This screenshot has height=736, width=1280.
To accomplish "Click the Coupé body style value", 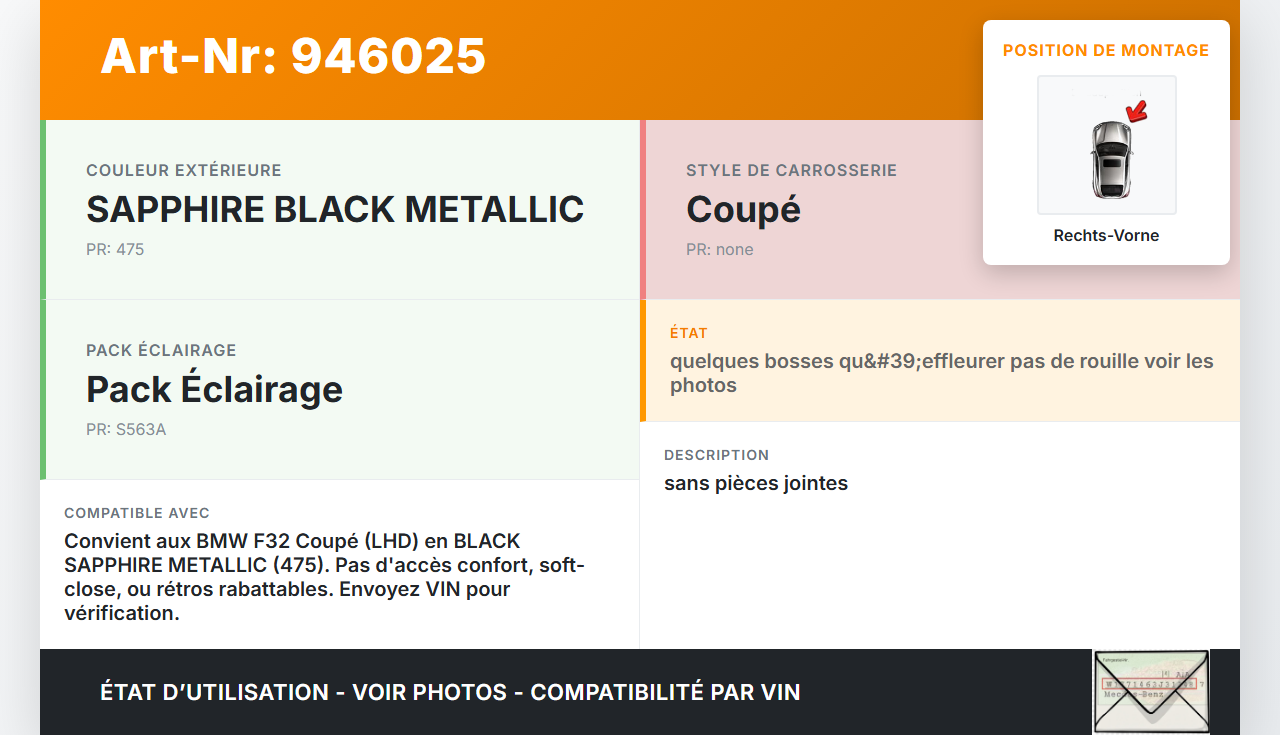I will coord(743,210).
